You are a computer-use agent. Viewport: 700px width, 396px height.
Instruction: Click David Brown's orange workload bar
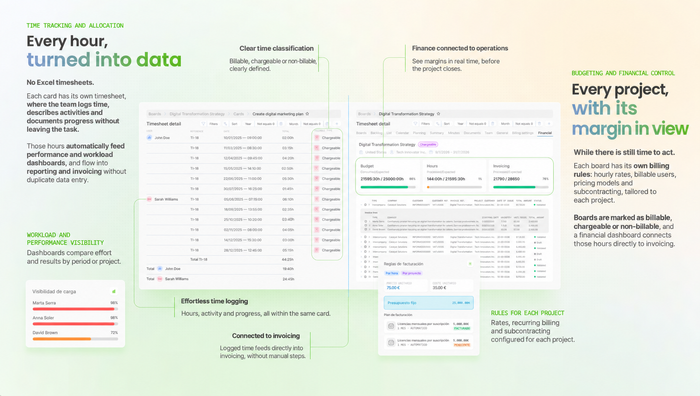(62, 339)
